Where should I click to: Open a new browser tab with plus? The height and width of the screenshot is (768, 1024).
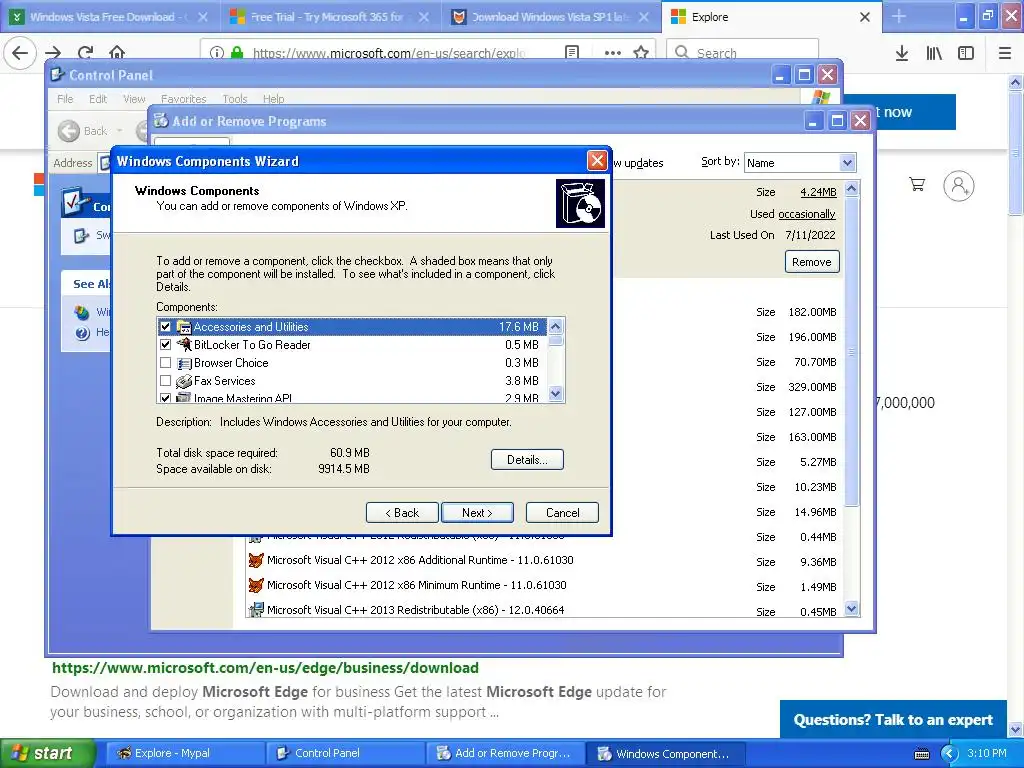coord(899,16)
